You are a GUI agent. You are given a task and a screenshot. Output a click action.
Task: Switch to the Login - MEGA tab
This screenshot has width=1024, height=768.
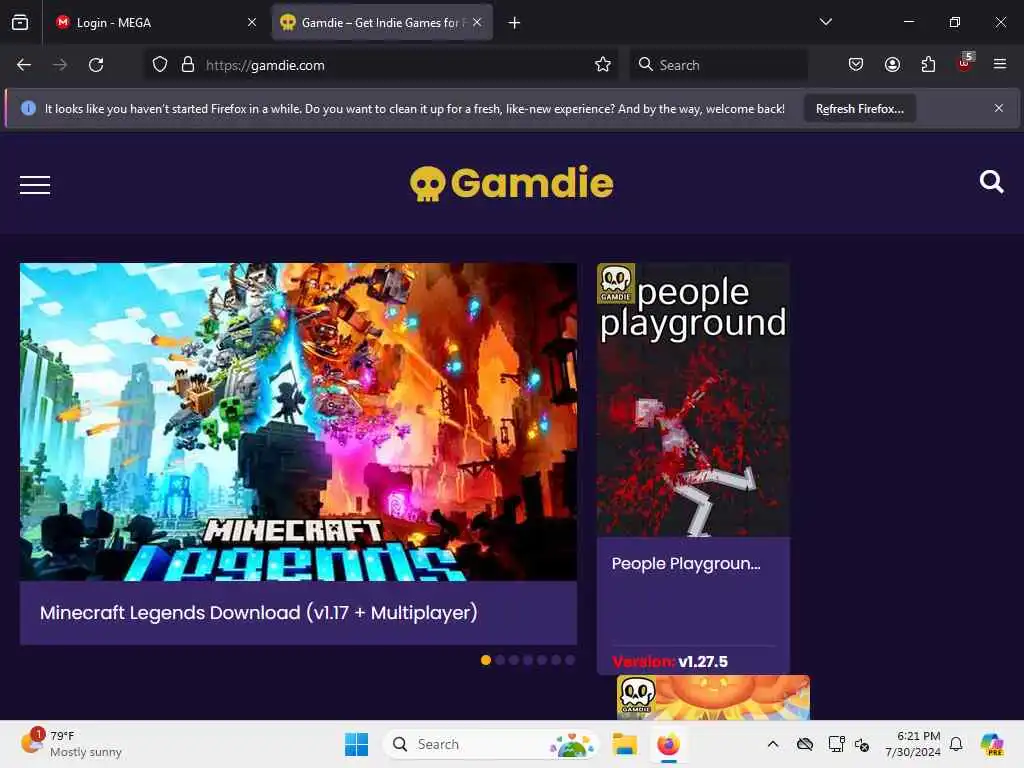click(157, 22)
